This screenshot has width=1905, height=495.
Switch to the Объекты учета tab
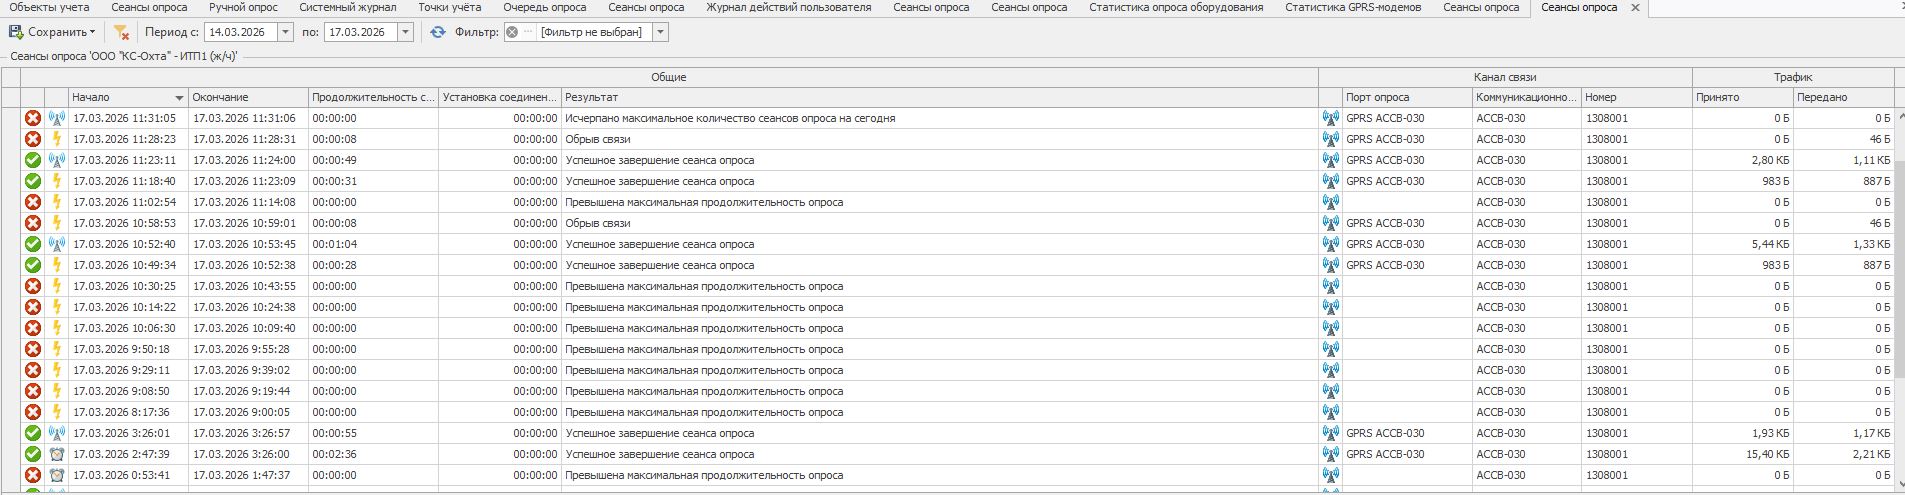pos(49,7)
